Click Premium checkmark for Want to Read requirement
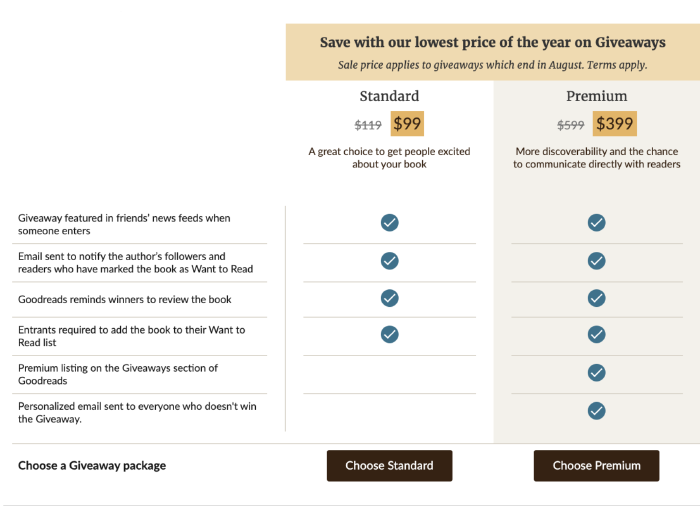This screenshot has width=700, height=506. click(x=596, y=334)
